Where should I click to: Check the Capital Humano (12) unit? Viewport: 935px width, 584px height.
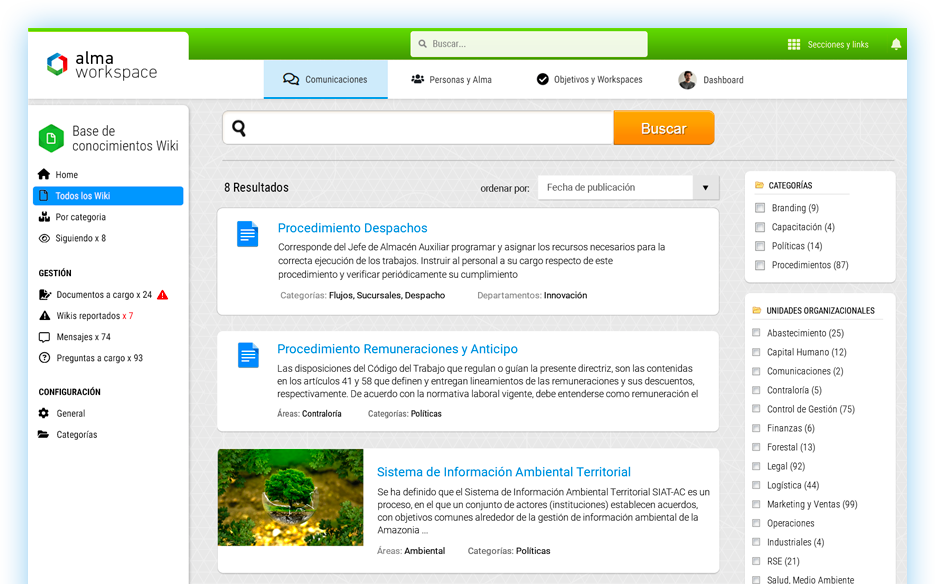pyautogui.click(x=756, y=352)
